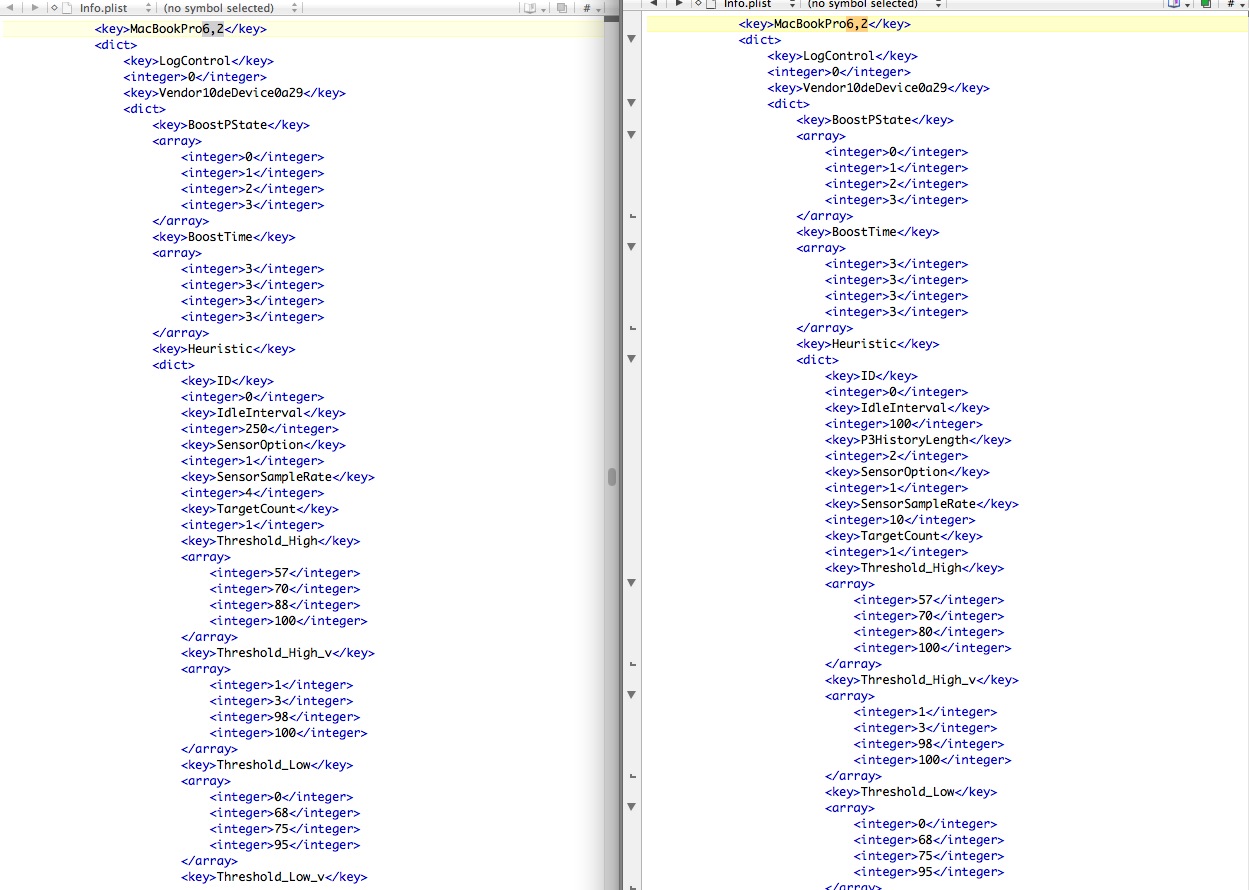The height and width of the screenshot is (890, 1249).
Task: Go back in left editor pane history
Action: 10,7
